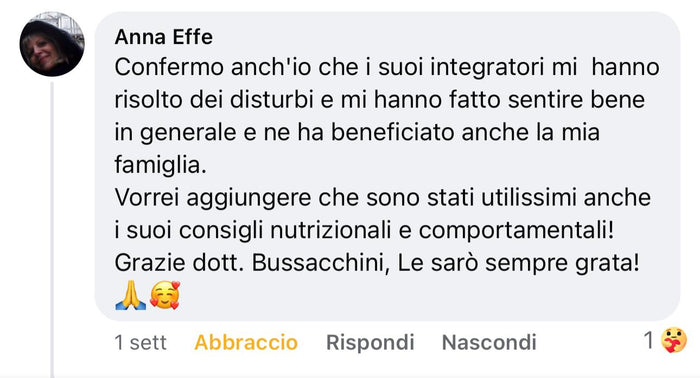Click the "Vorrei aggiungere" sentence start

pyautogui.click(x=212, y=198)
